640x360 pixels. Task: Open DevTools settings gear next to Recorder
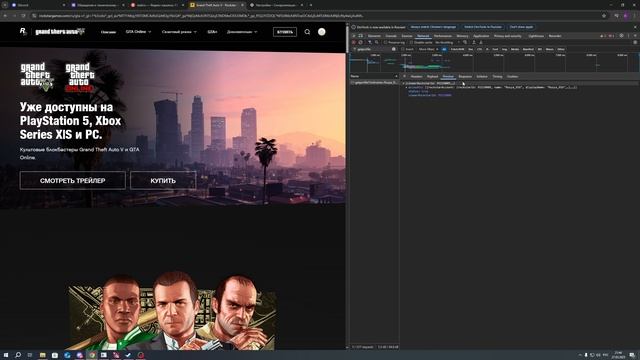click(x=622, y=36)
